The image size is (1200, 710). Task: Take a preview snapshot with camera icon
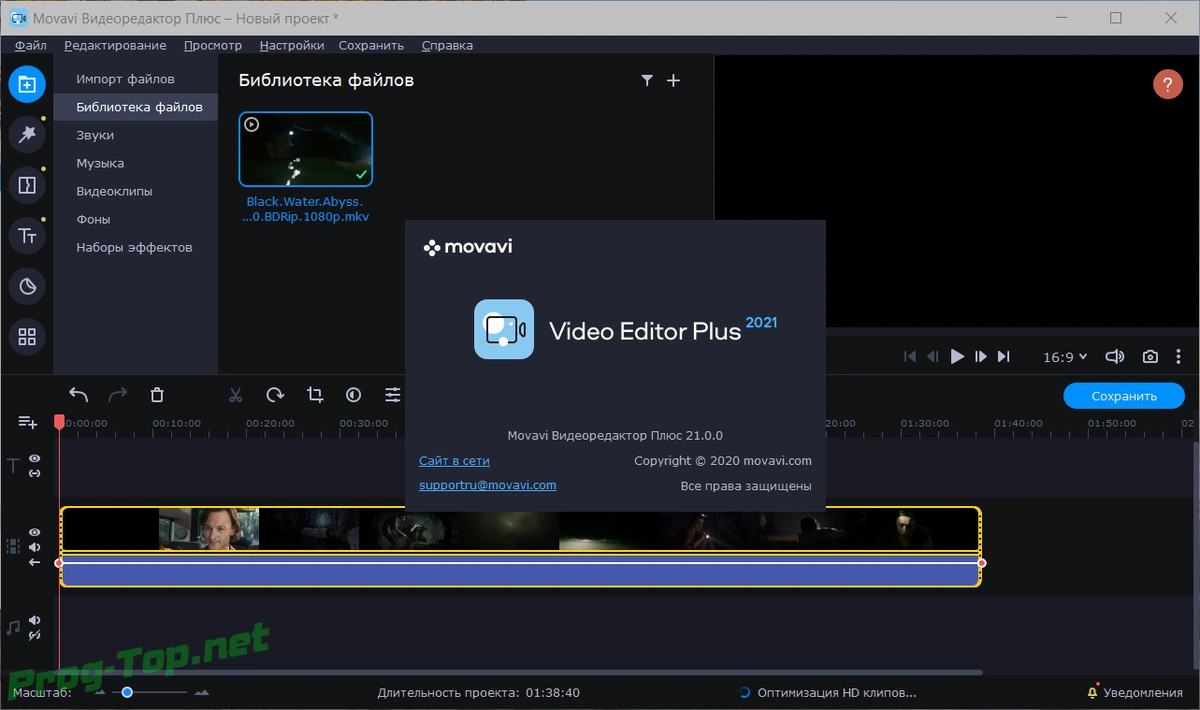click(x=1151, y=357)
